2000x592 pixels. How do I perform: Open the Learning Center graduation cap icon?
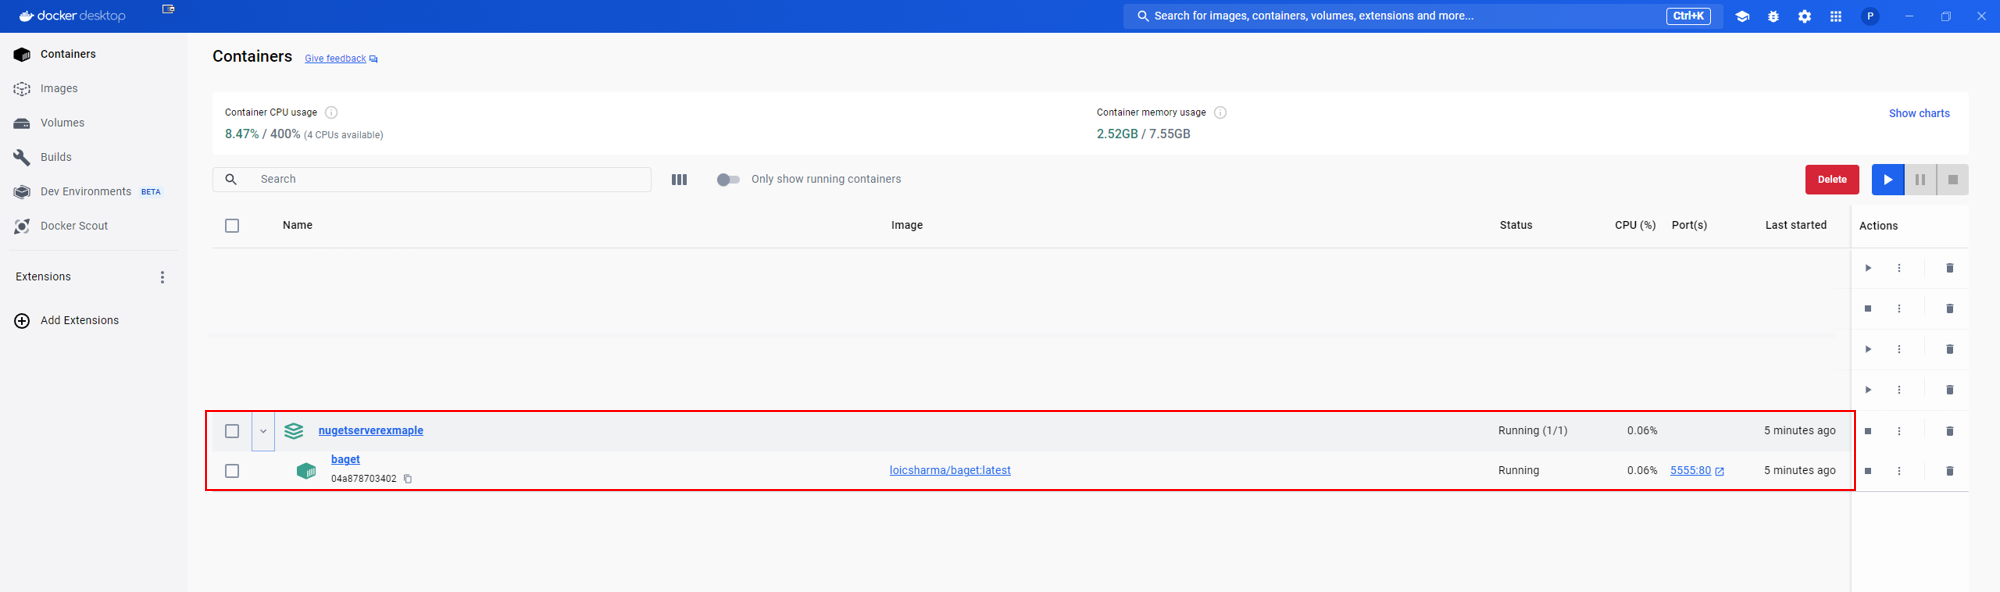[1742, 16]
